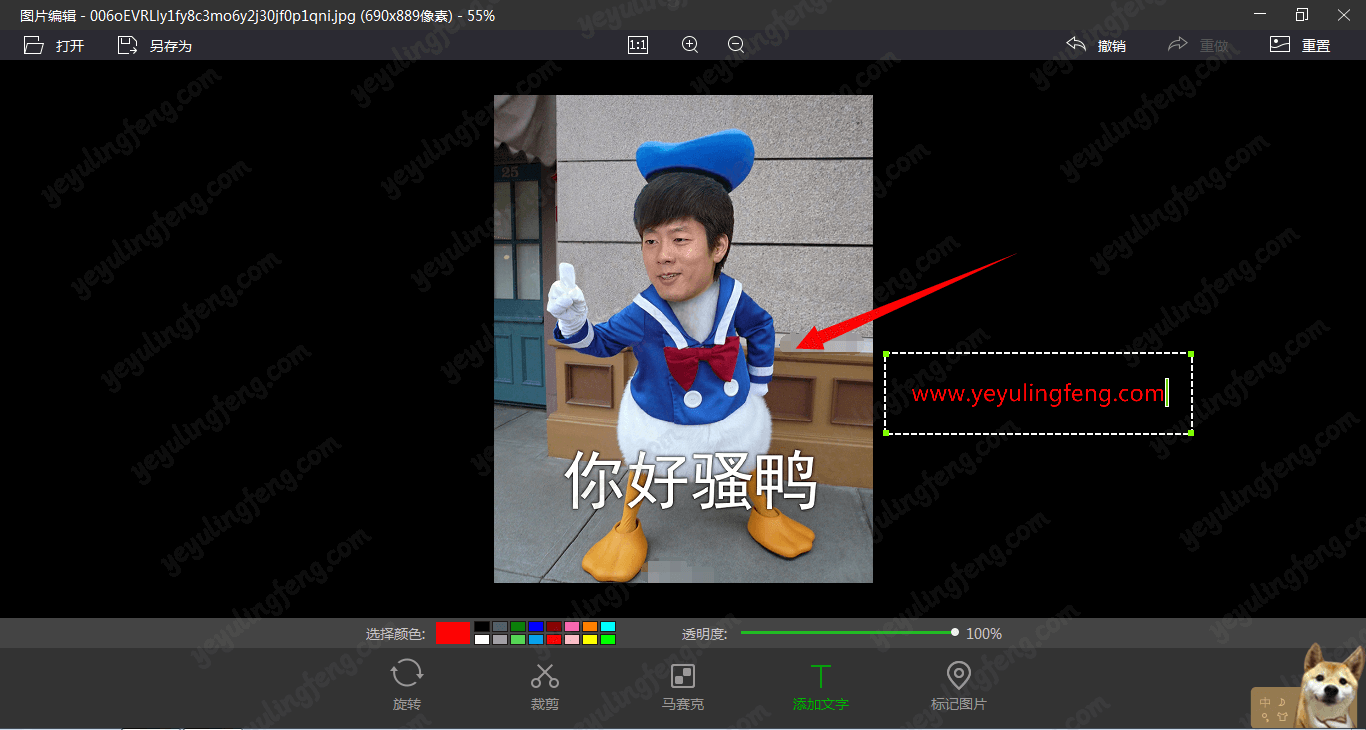This screenshot has height=730, width=1366.
Task: Pick the black color swatch
Action: click(482, 626)
